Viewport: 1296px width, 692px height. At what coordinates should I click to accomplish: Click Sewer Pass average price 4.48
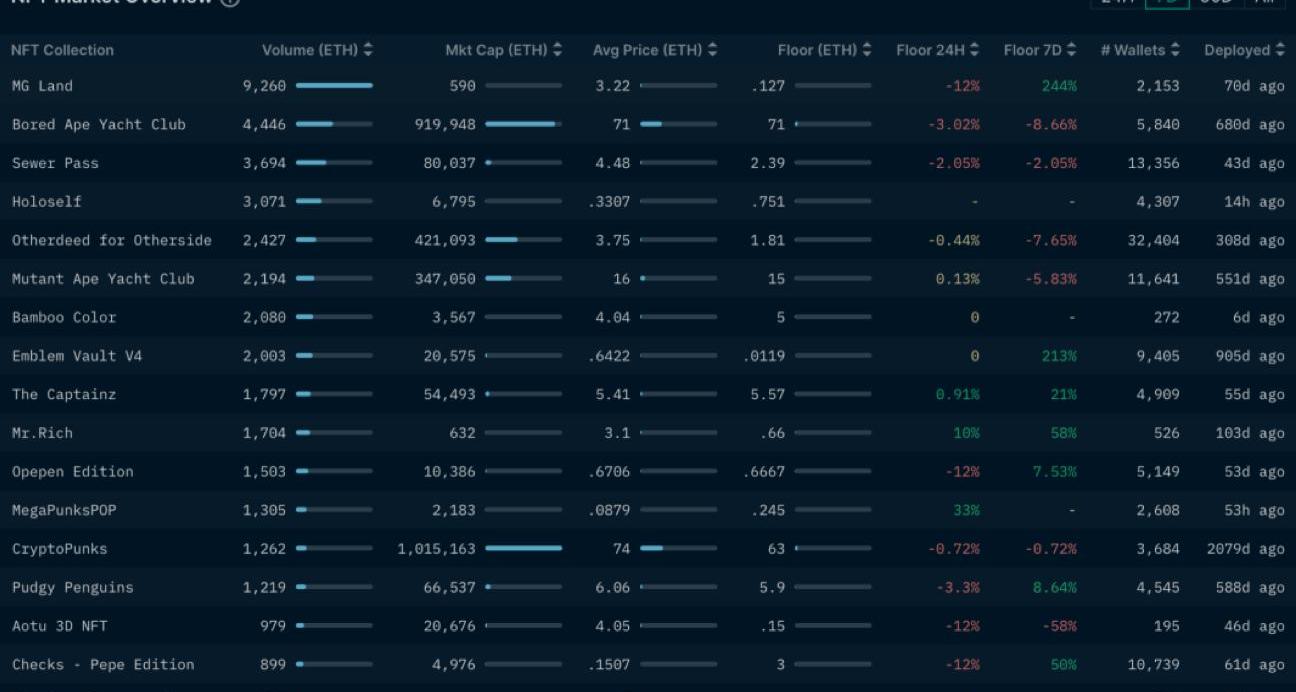[x=612, y=163]
